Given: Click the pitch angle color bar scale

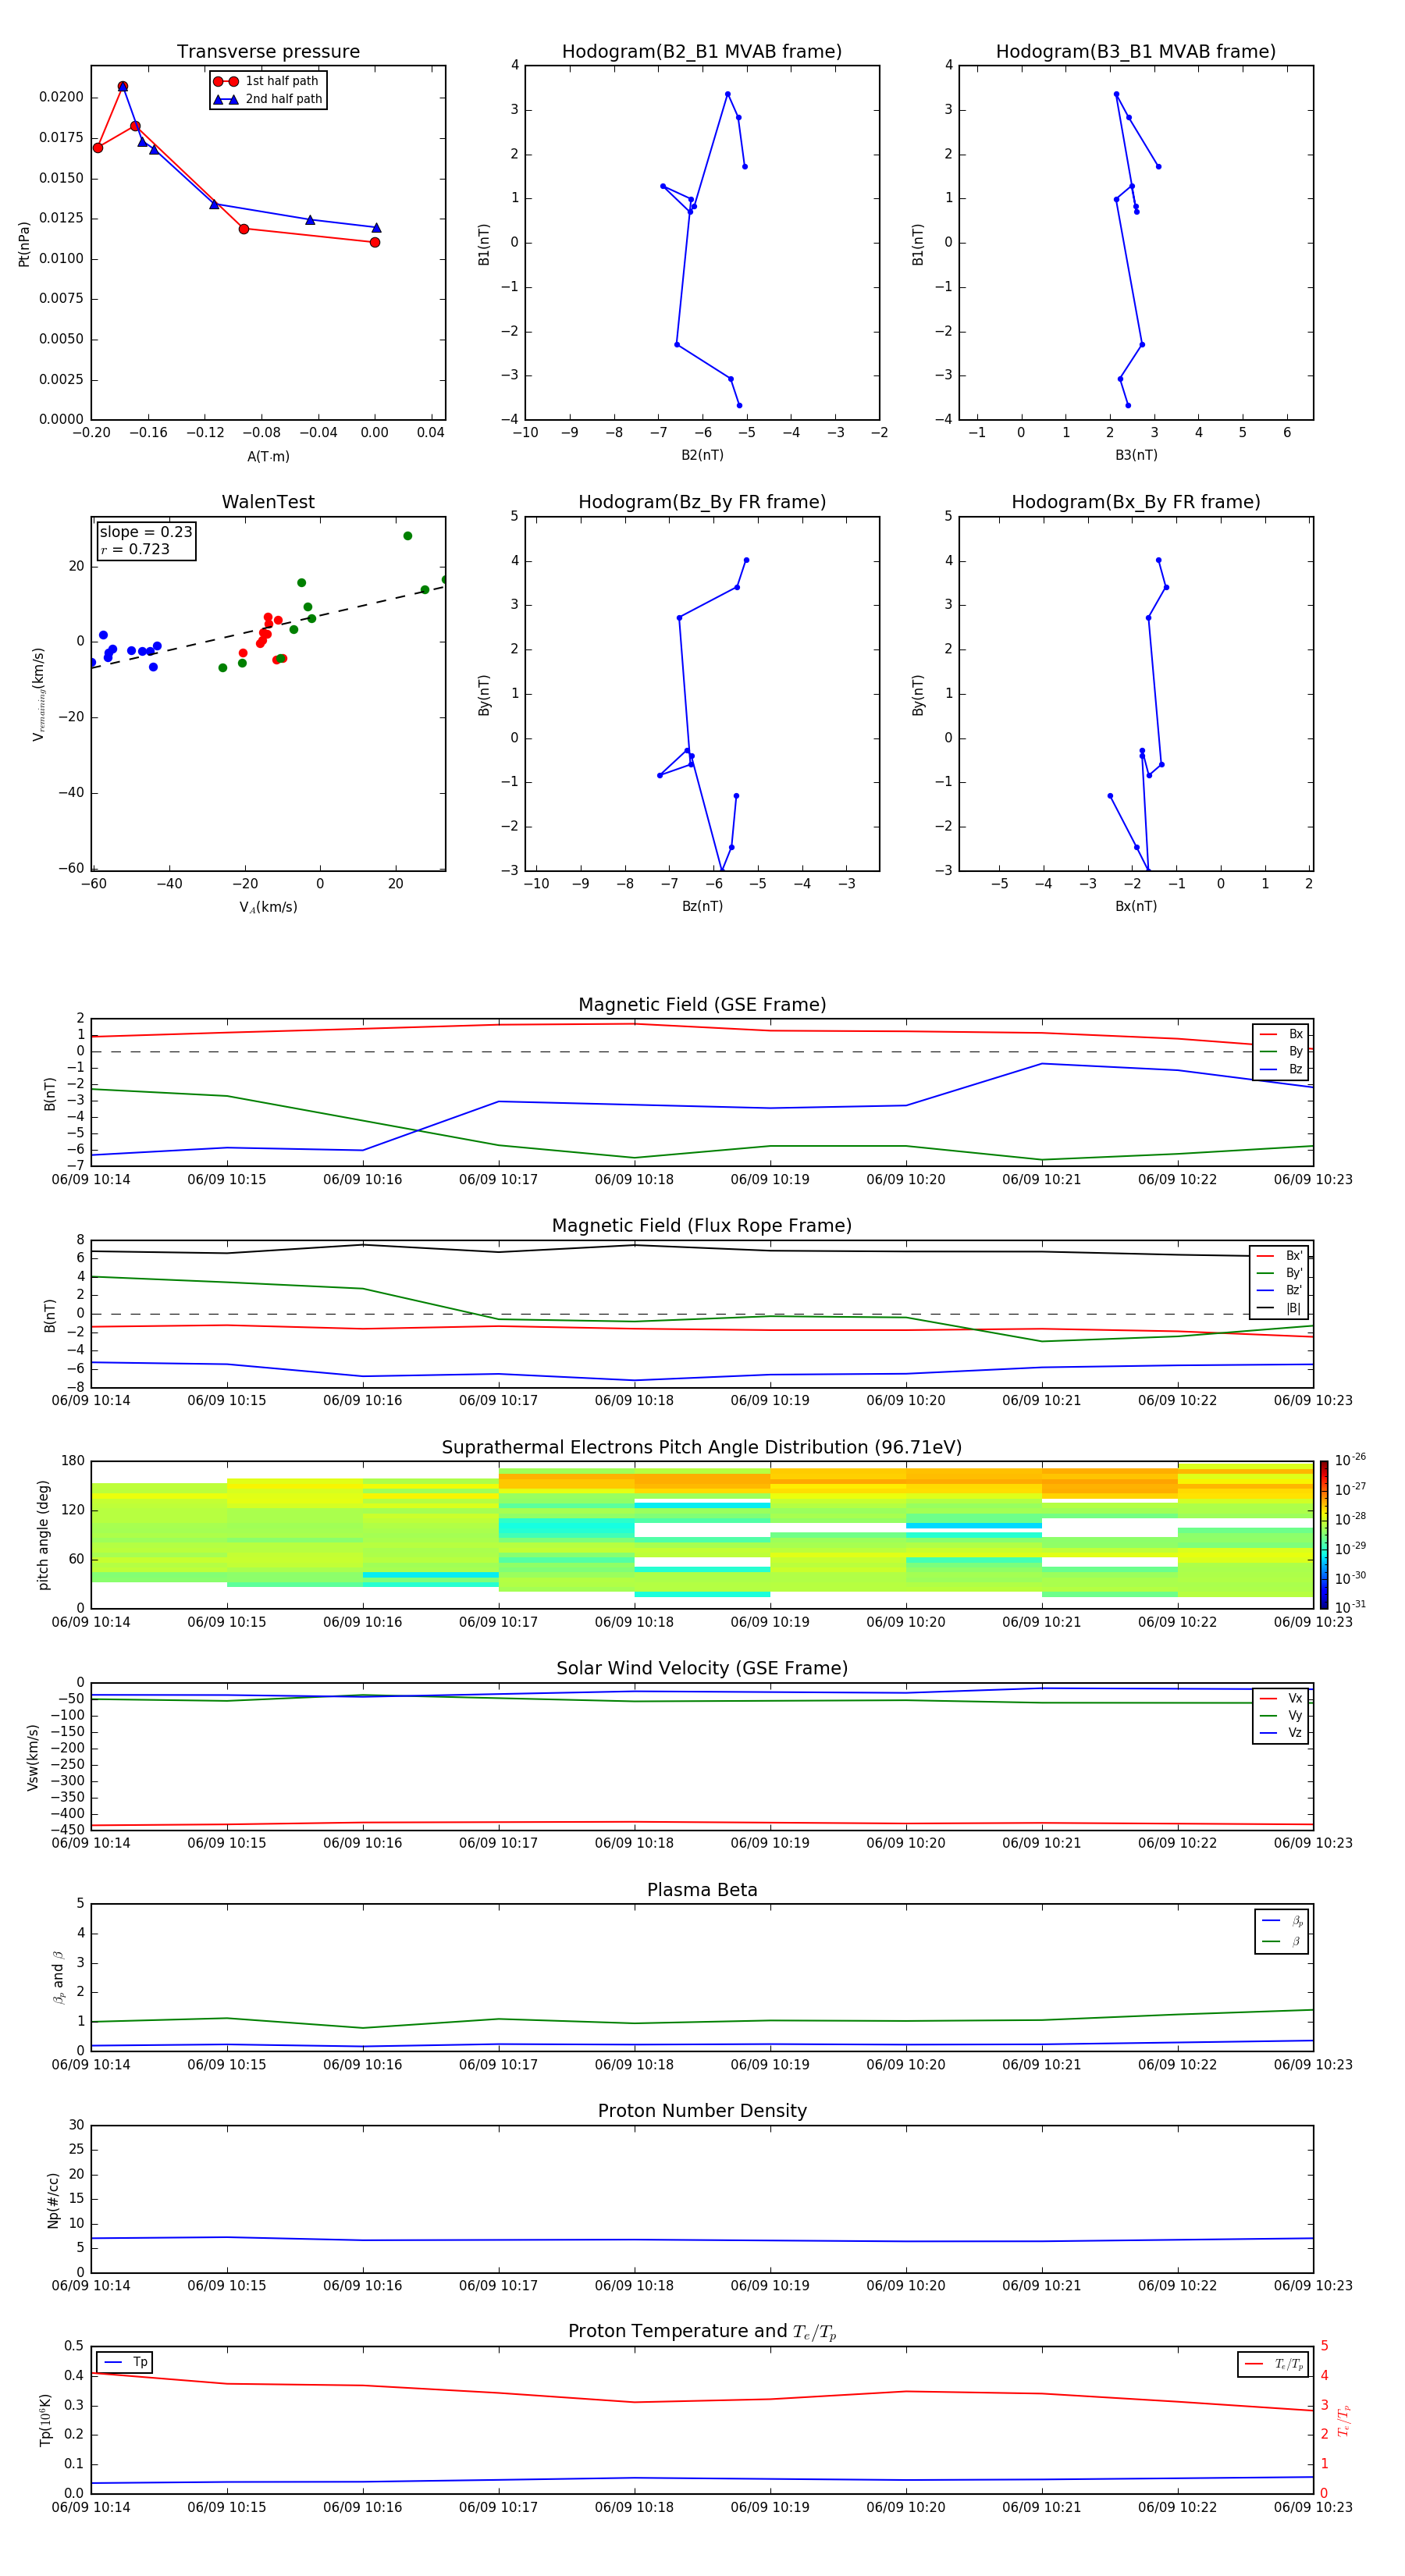Looking at the screenshot, I should (x=1324, y=1534).
